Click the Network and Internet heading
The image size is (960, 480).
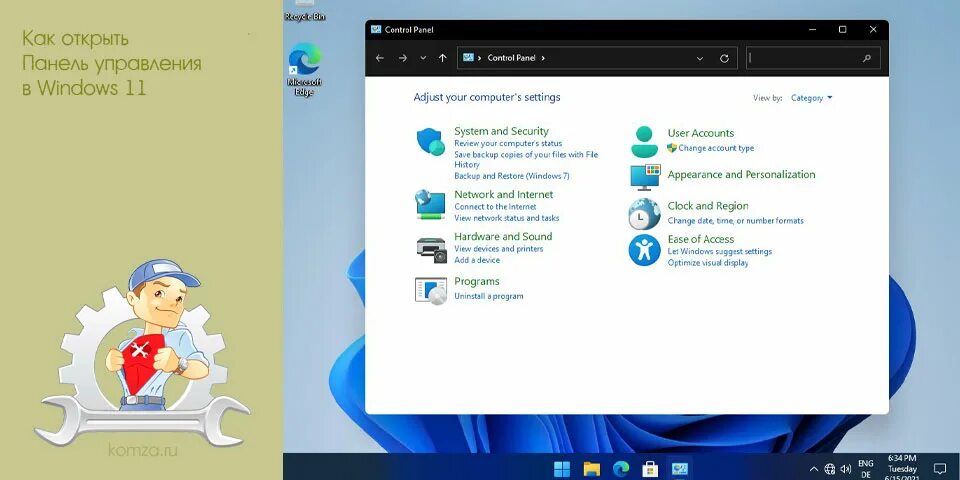[x=503, y=195]
